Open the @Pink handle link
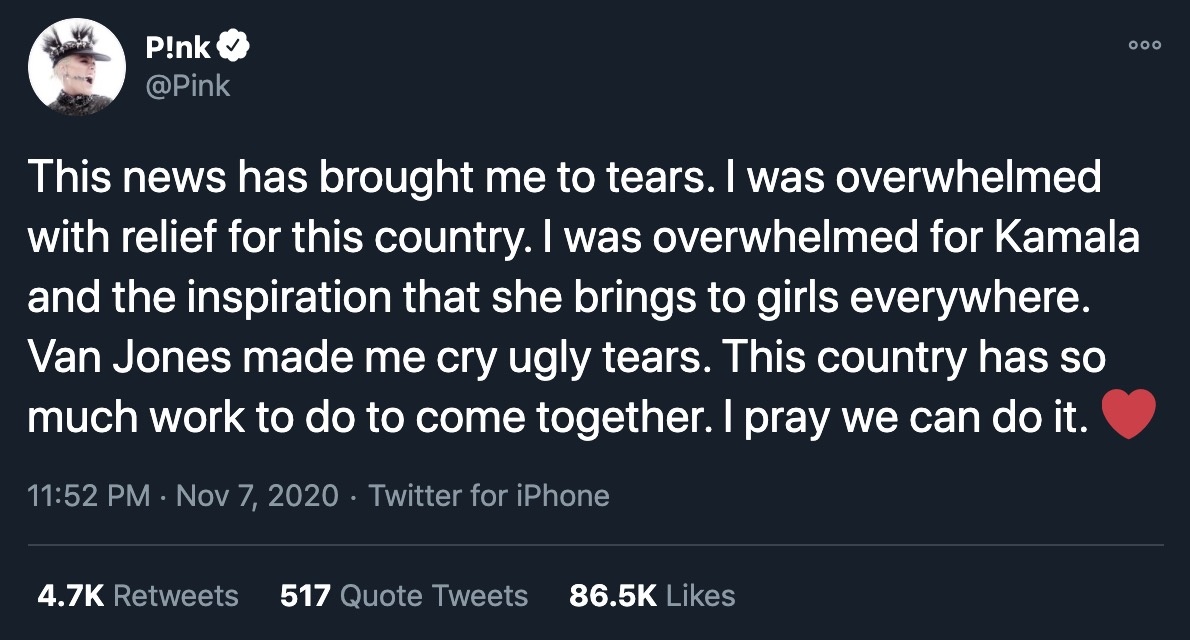The height and width of the screenshot is (640, 1190). (187, 86)
